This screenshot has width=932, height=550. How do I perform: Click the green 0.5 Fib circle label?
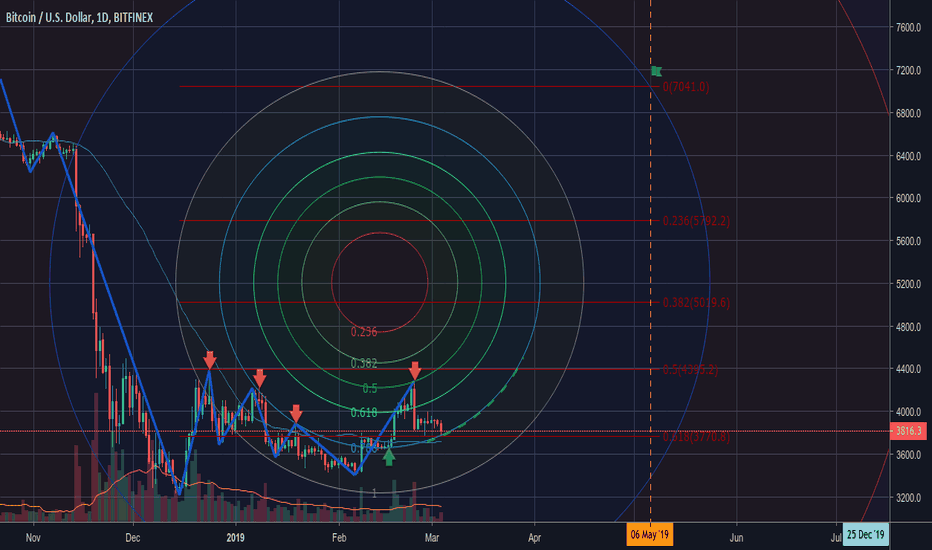pos(370,388)
